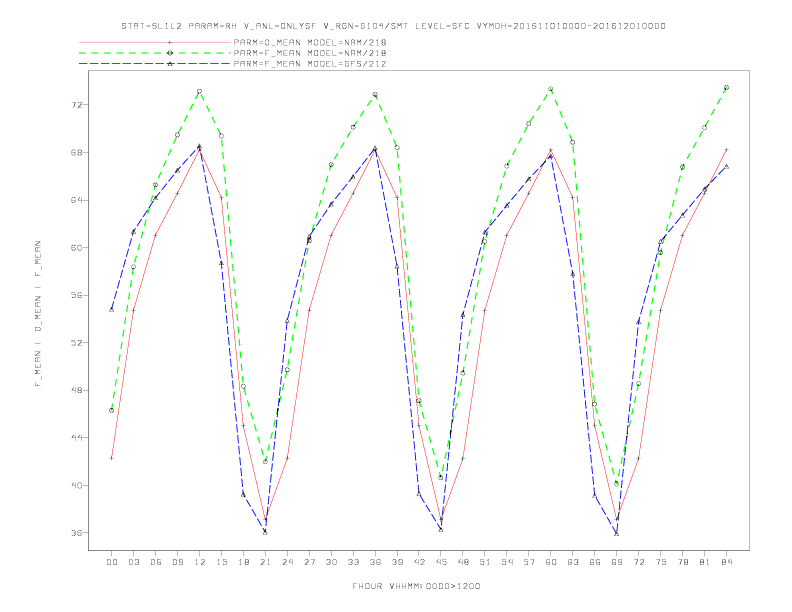The width and height of the screenshot is (792, 612).
Task: Click x-axis tick label 18
Action: tap(243, 562)
